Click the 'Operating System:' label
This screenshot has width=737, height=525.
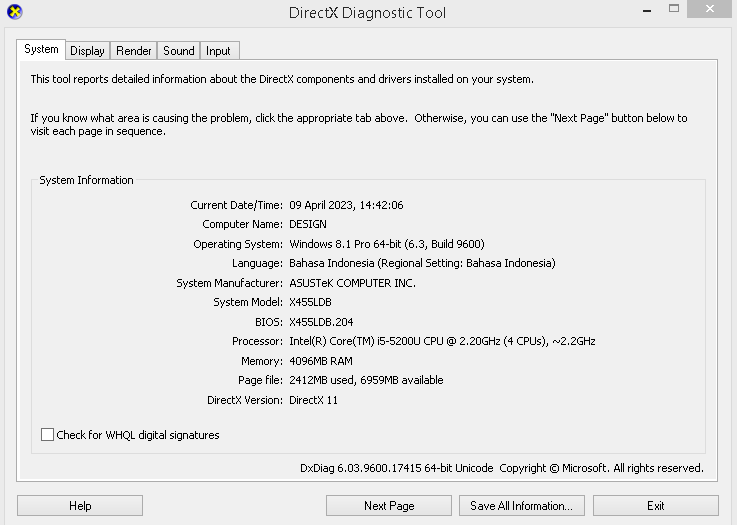[x=238, y=244]
